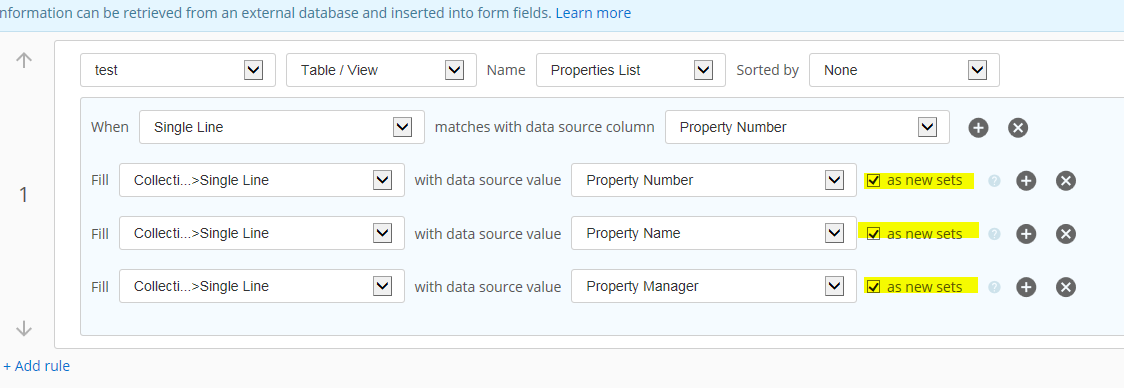Open the "test" data source dropdown
Screen dimensions: 1124x388
coord(178,70)
